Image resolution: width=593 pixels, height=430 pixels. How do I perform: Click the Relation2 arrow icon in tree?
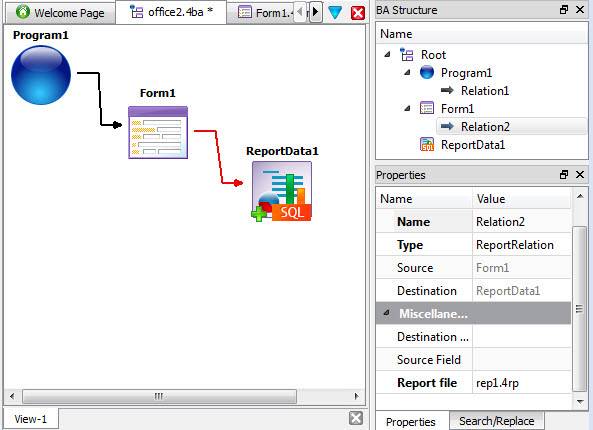tap(447, 126)
